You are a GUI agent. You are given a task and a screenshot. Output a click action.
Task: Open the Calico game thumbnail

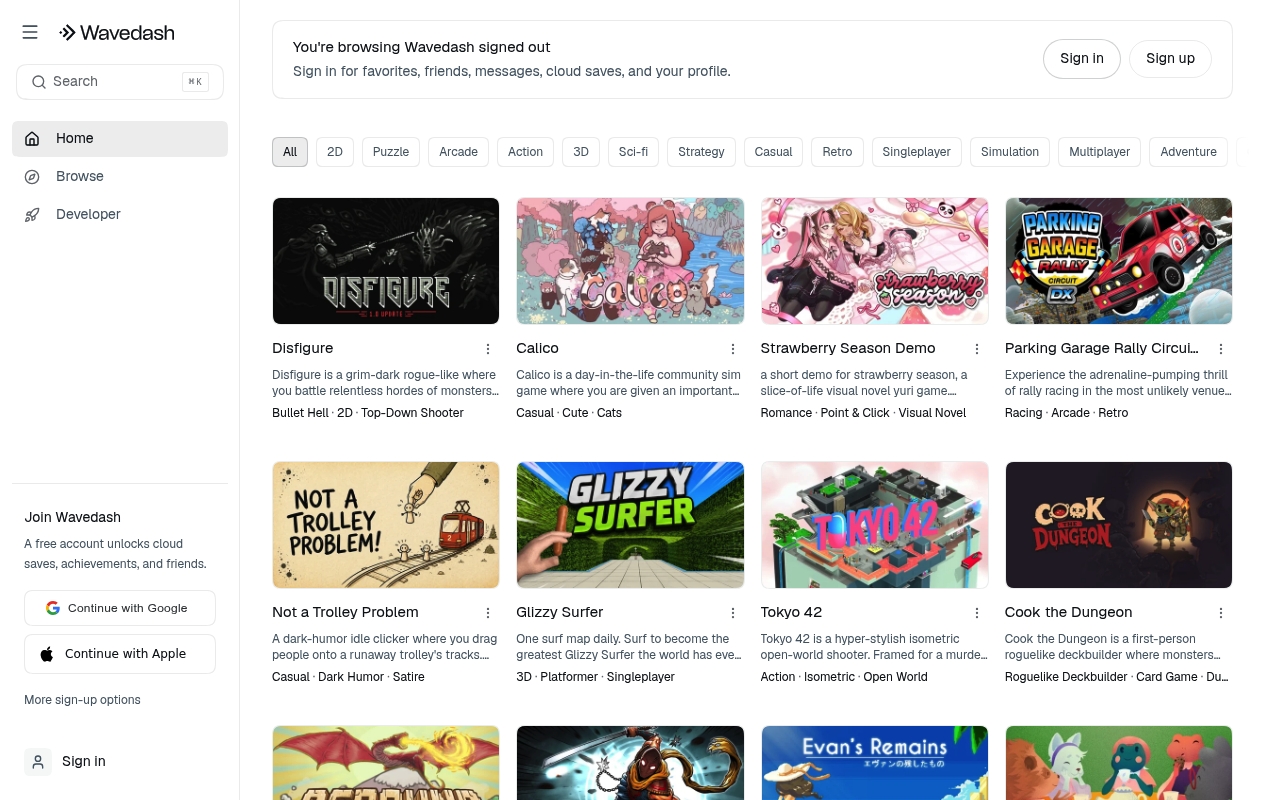pyautogui.click(x=630, y=261)
